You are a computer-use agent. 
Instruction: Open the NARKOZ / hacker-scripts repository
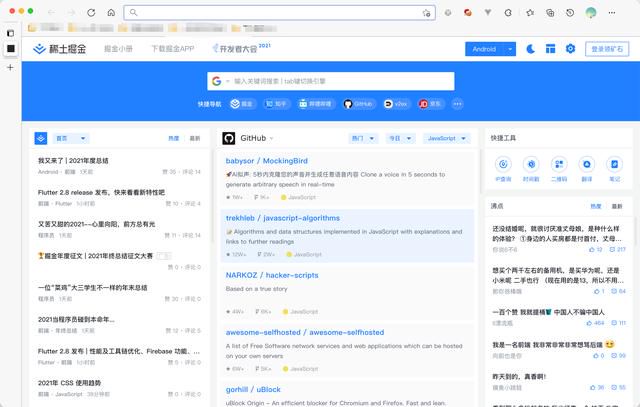(272, 275)
